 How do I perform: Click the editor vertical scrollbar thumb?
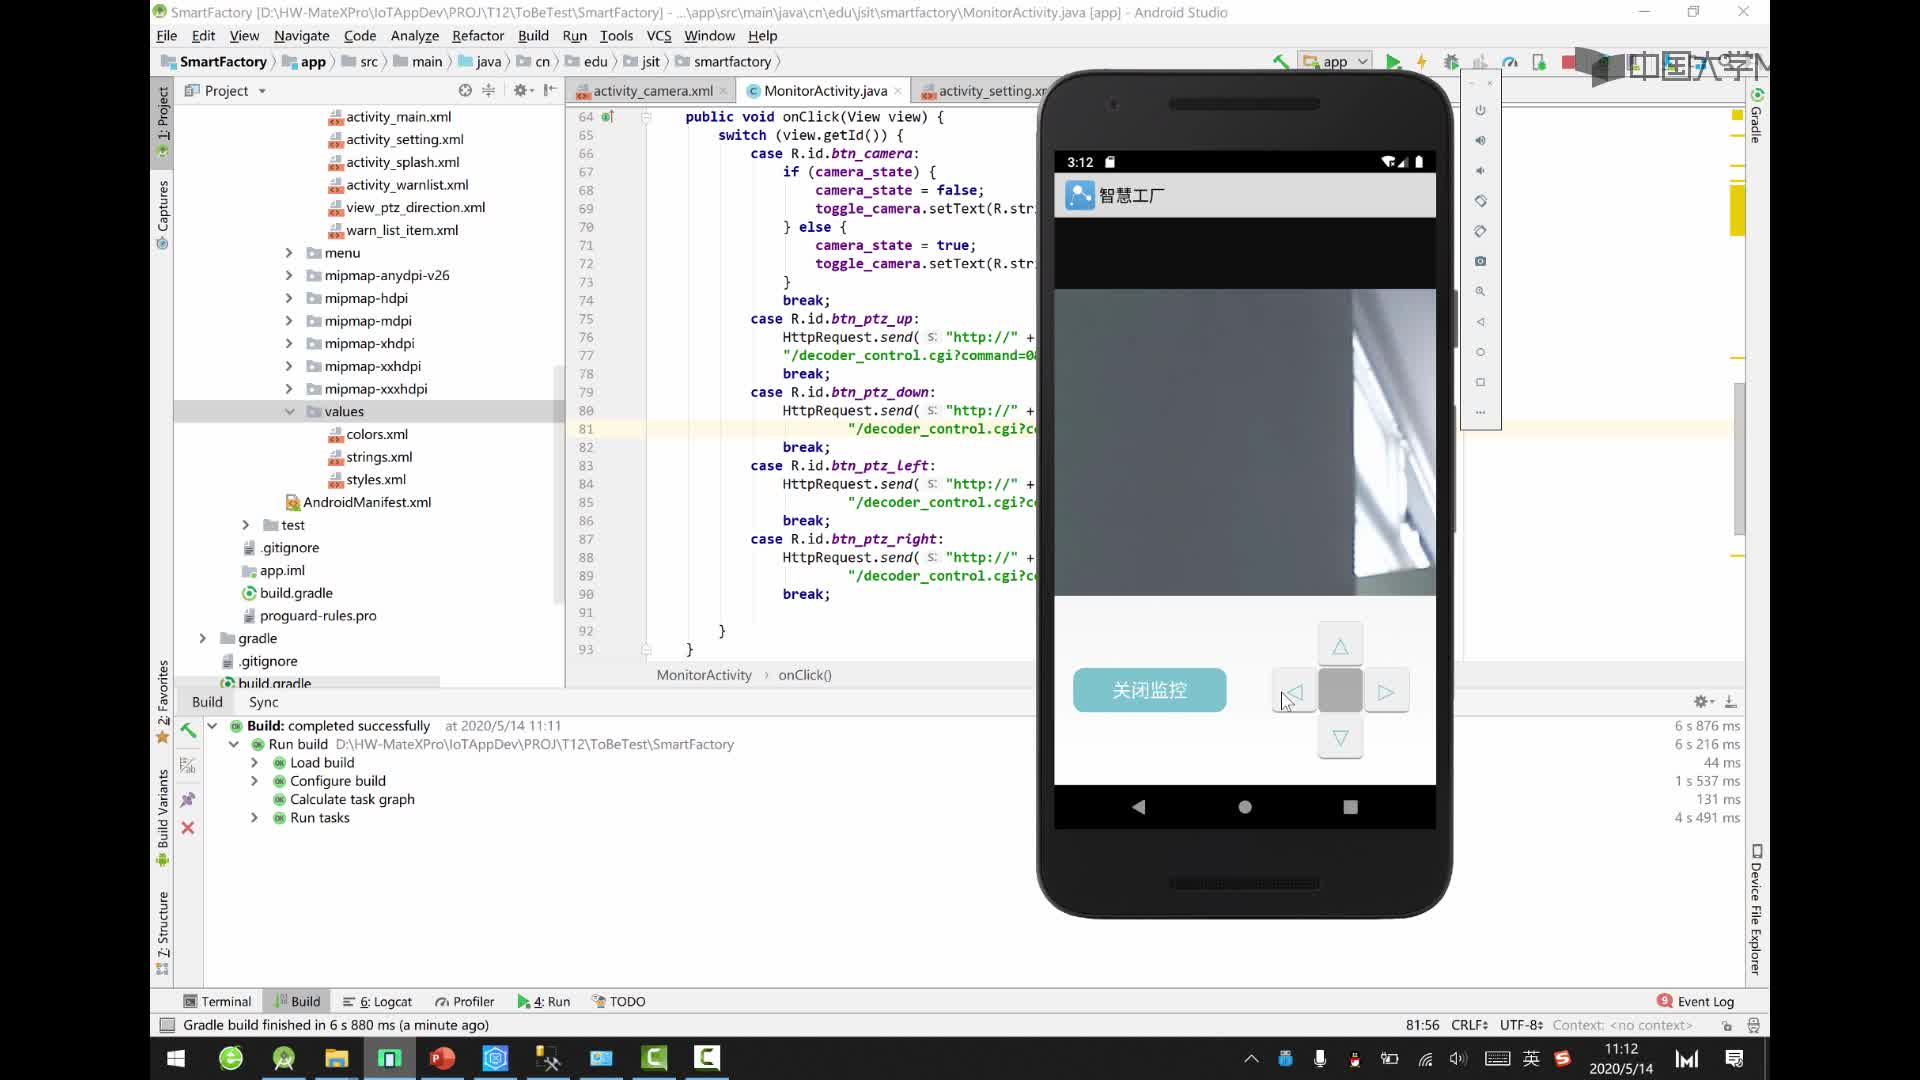tap(1739, 458)
